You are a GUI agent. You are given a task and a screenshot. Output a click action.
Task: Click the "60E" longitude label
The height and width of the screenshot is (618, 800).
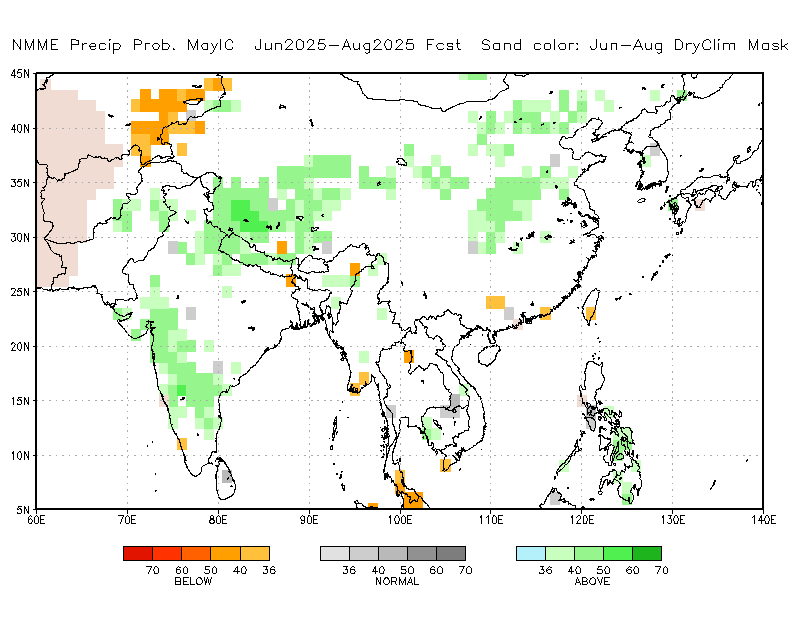(x=37, y=520)
